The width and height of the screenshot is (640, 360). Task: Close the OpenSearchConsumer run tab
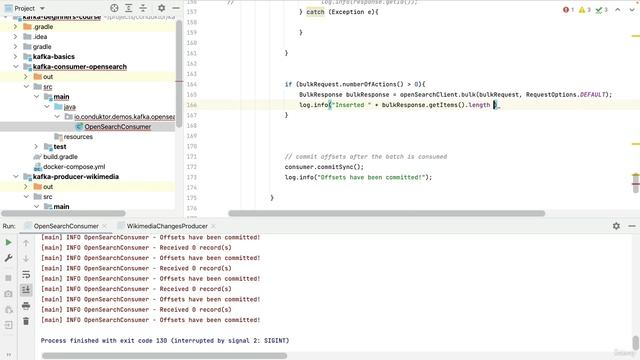104,226
